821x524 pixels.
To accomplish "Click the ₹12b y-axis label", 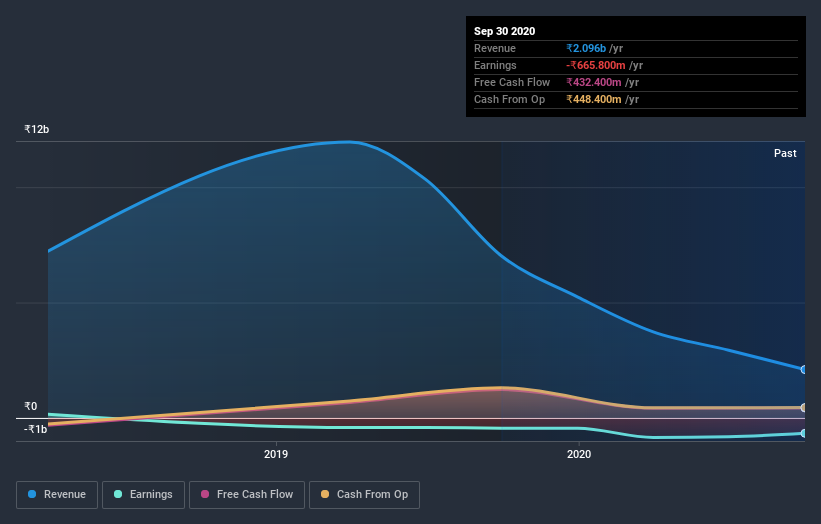I will point(37,129).
